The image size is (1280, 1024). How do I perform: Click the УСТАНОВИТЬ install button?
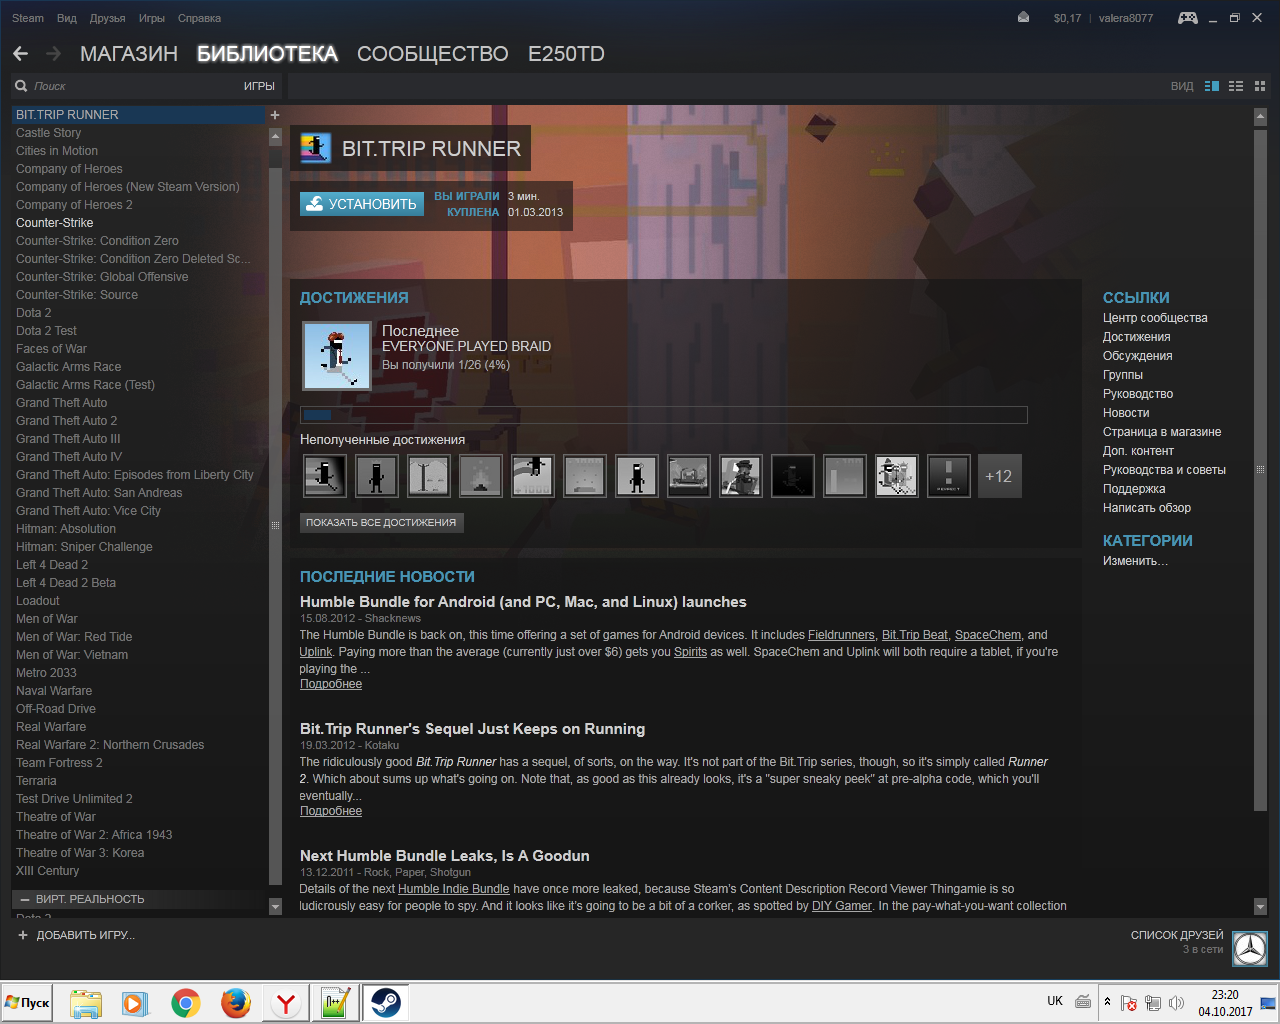point(362,204)
